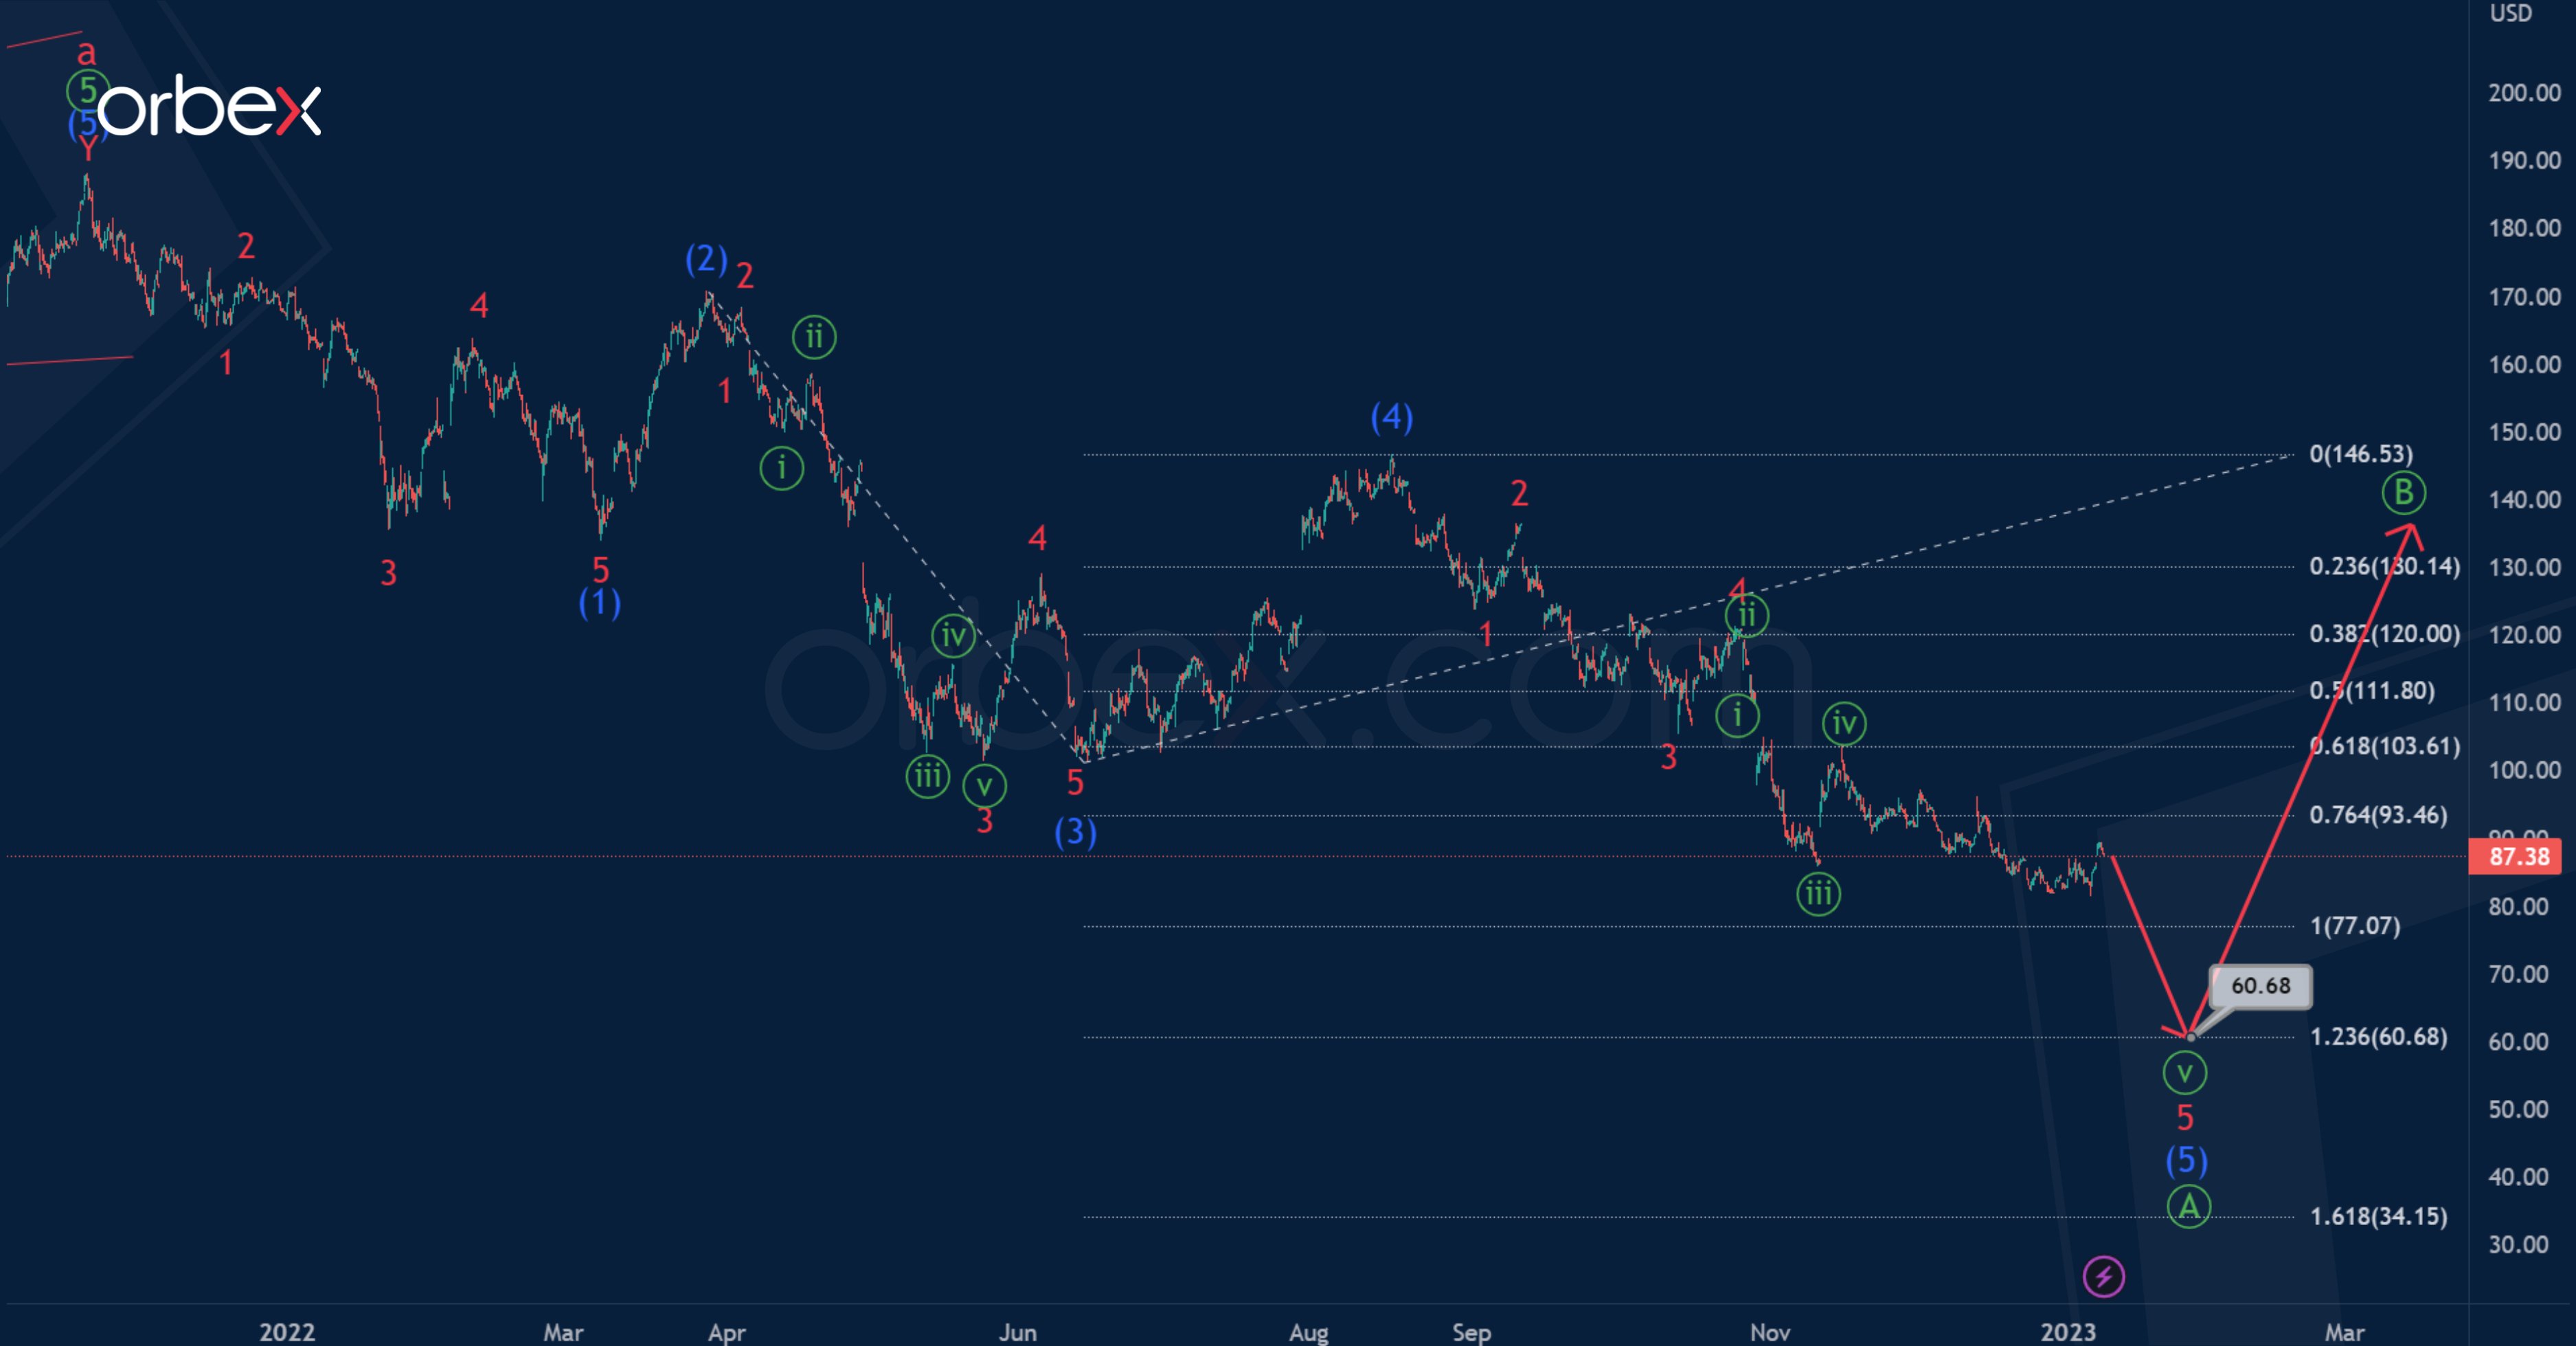Viewport: 2576px width, 1346px height.
Task: Click the circled iv label near November
Action: (1844, 723)
